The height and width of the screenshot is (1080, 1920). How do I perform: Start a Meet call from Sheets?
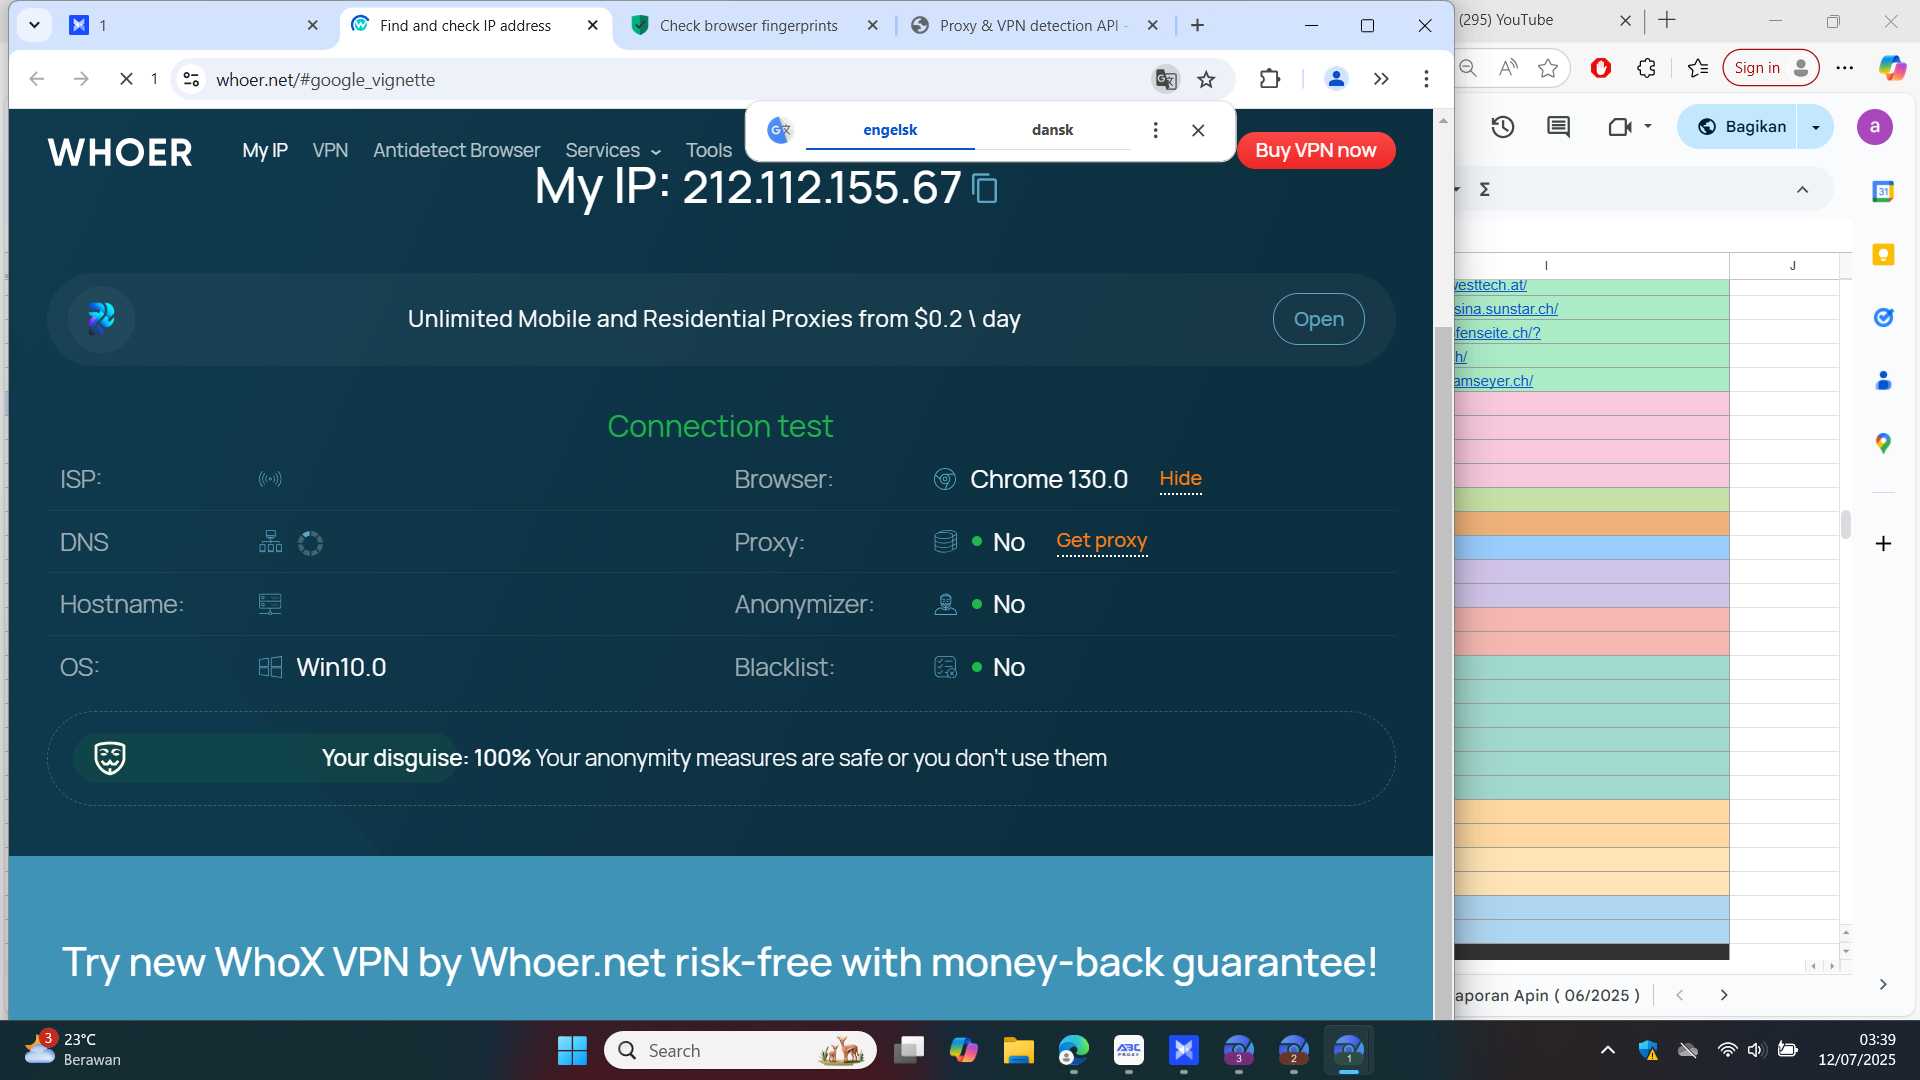tap(1619, 127)
